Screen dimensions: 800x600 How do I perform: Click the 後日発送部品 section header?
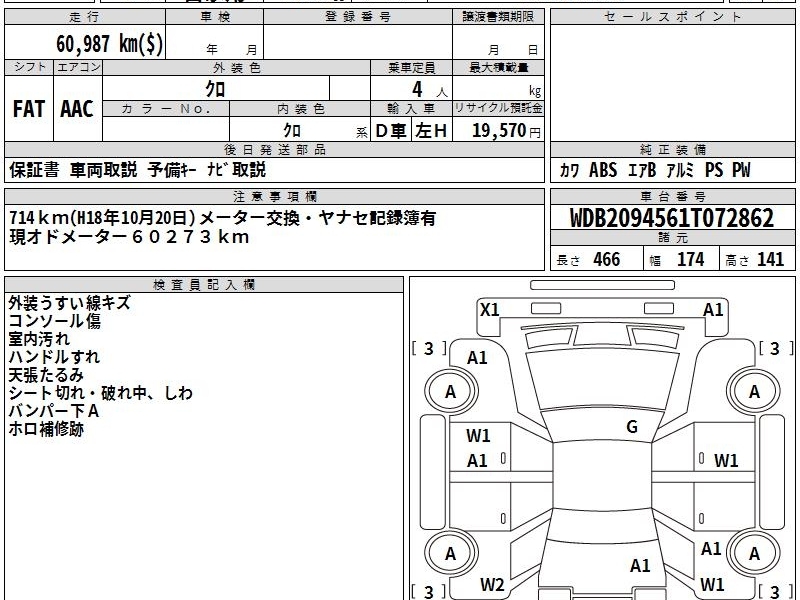click(x=274, y=150)
